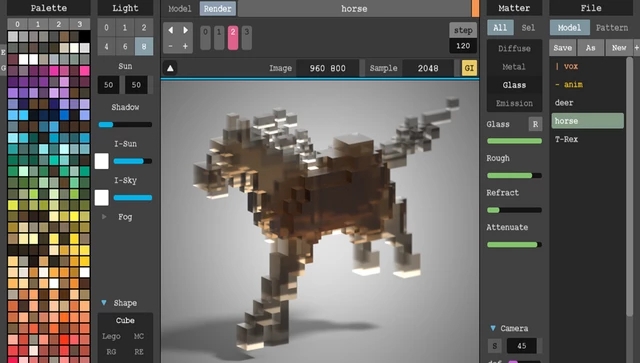The height and width of the screenshot is (363, 640).
Task: Click the plus button next to New
Action: pyautogui.click(x=636, y=48)
